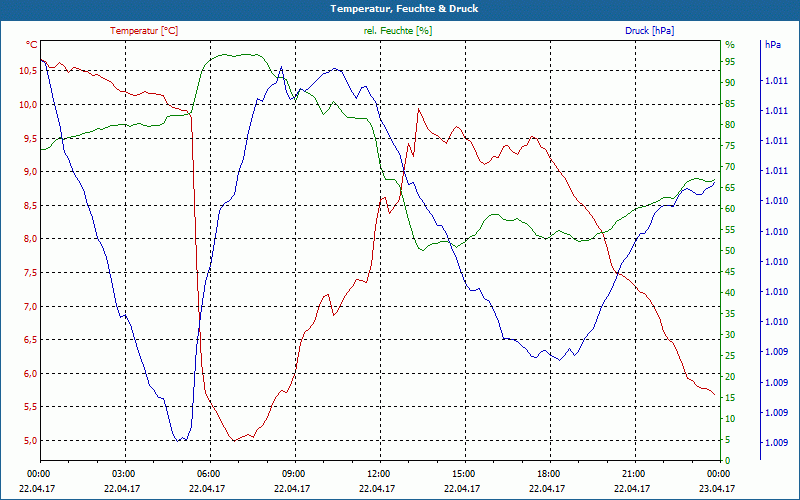This screenshot has height=500, width=800.
Task: Click the "°C" unit label of the temperature axis
Action: [x=32, y=44]
